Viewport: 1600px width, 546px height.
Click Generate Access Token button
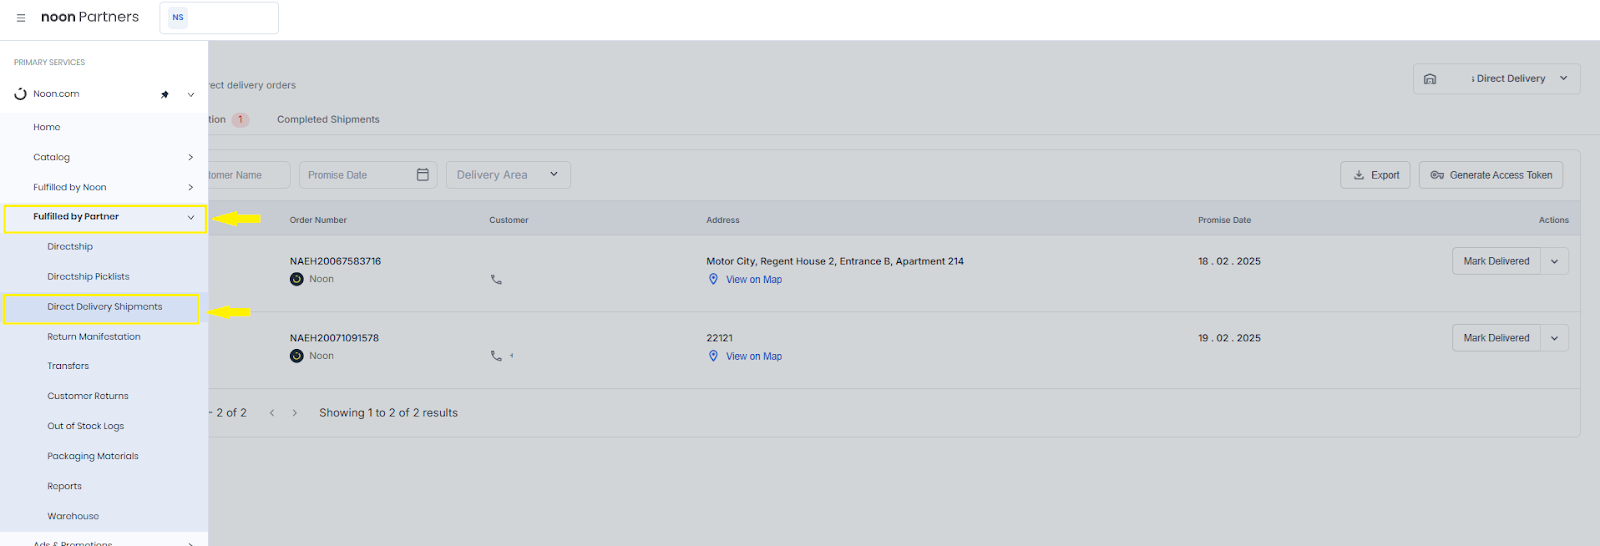1491,175
